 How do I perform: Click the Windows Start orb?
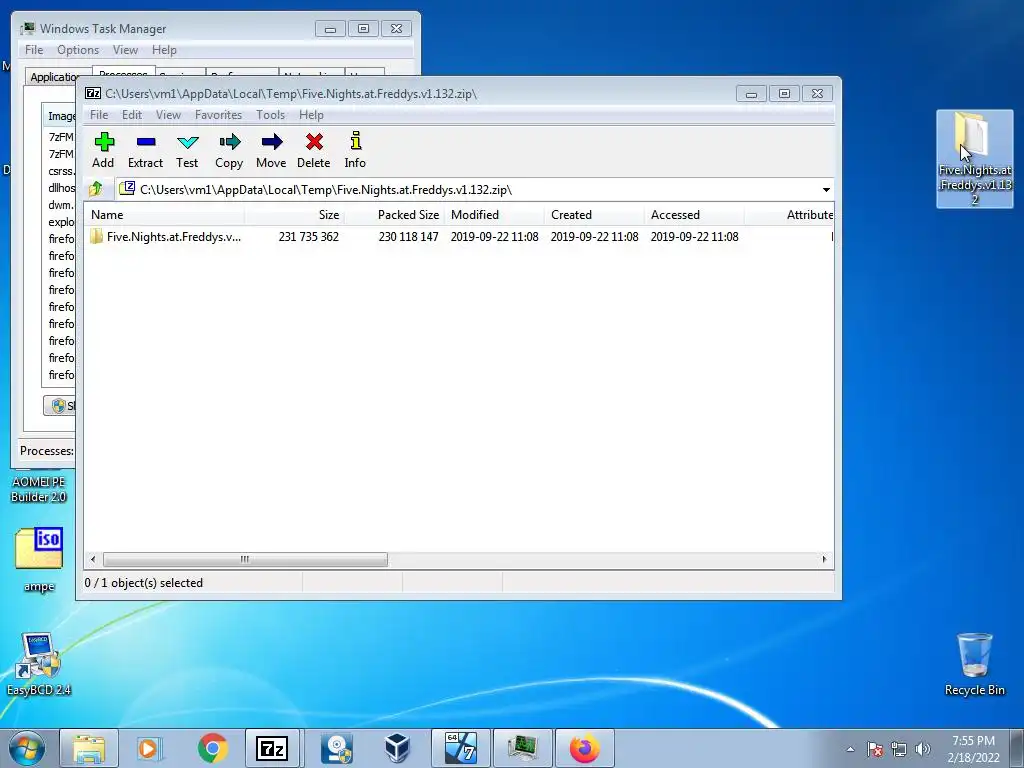click(27, 748)
